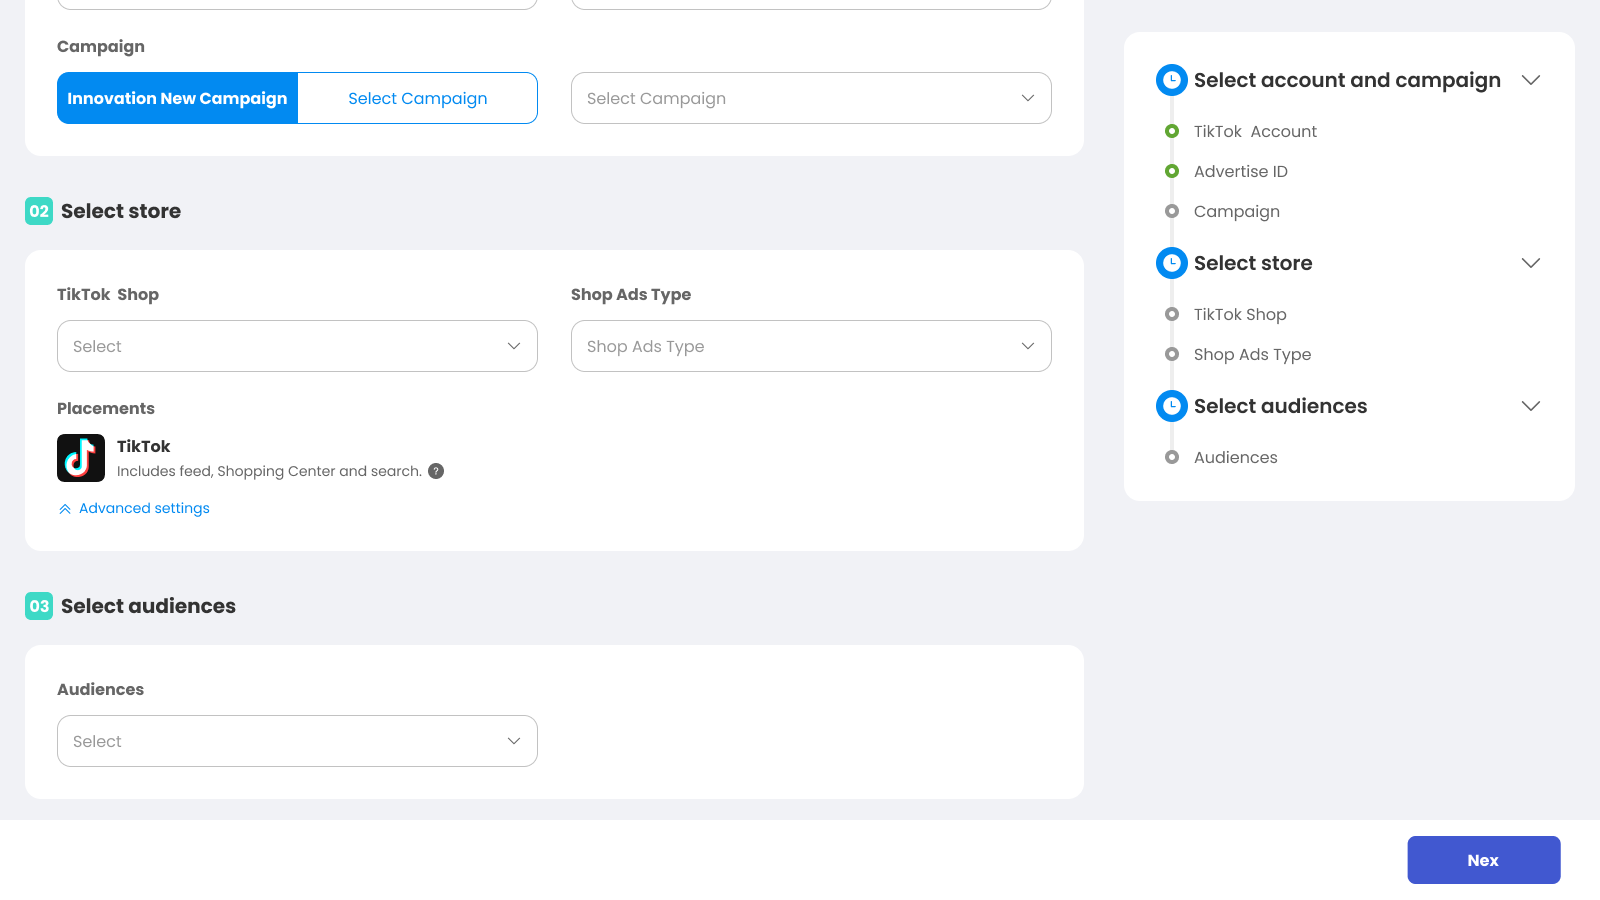Collapse the Select audiences section in sidebar
1600x900 pixels.
pos(1531,406)
